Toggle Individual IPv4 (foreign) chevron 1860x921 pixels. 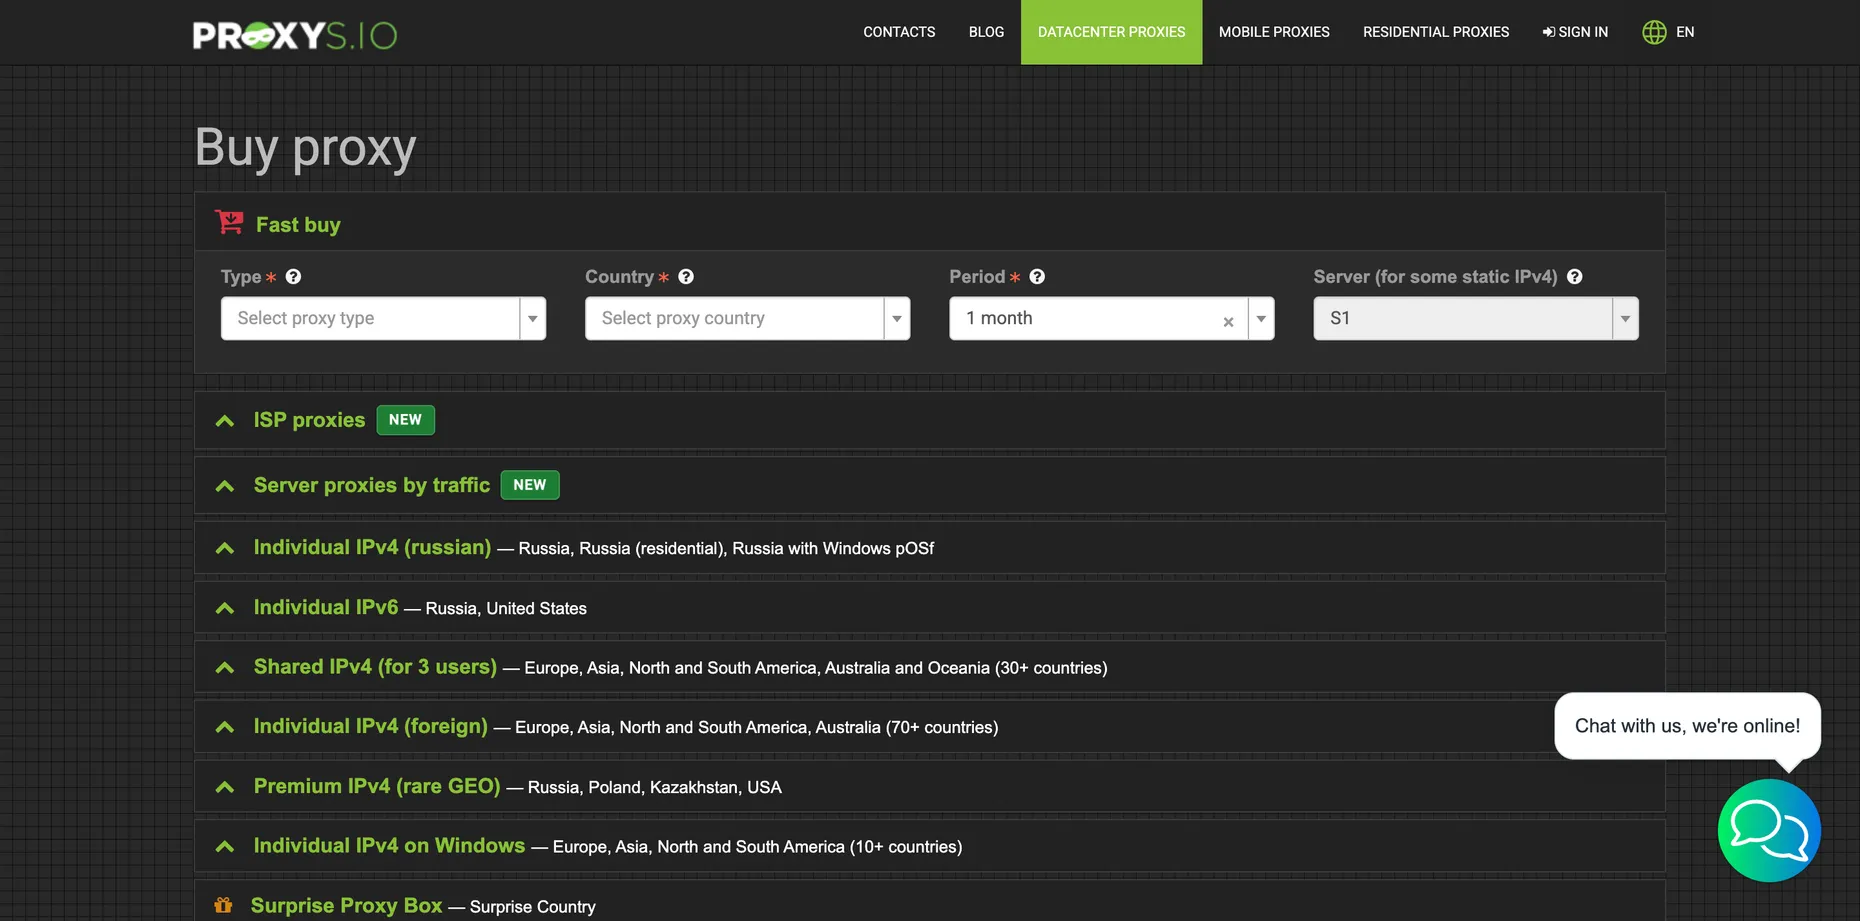pyautogui.click(x=225, y=727)
